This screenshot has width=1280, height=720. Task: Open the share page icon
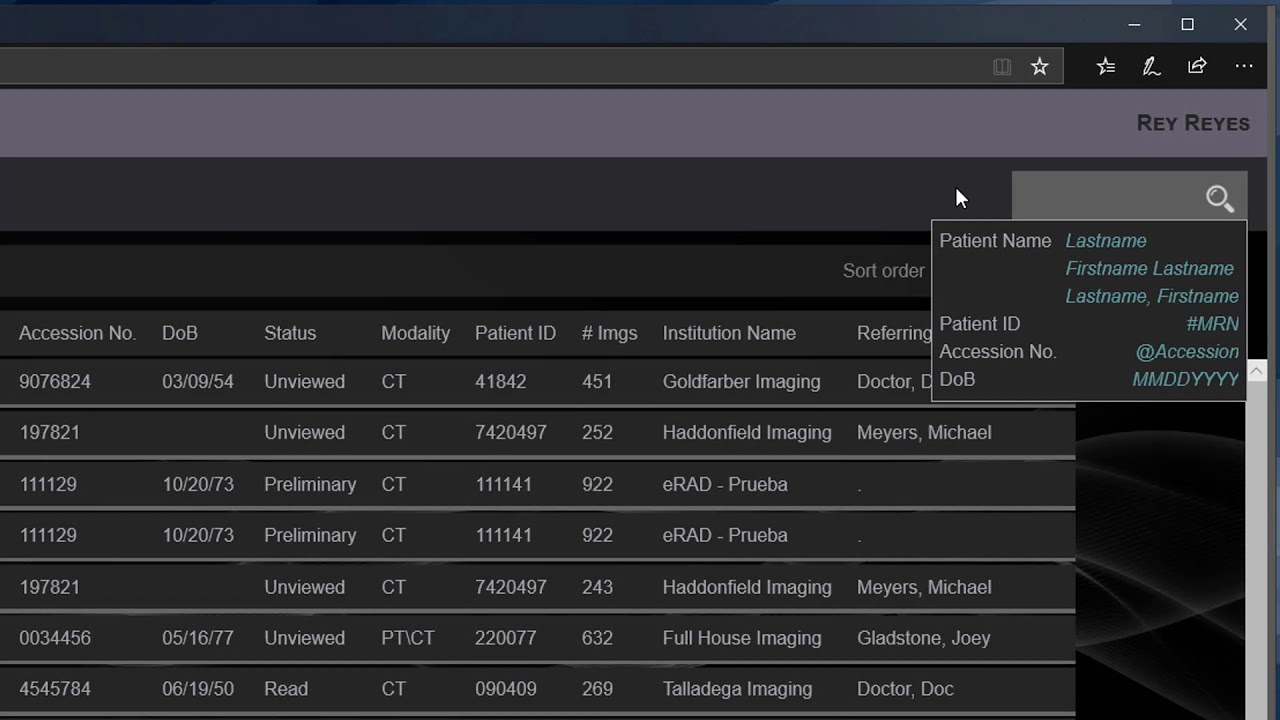(x=1197, y=66)
